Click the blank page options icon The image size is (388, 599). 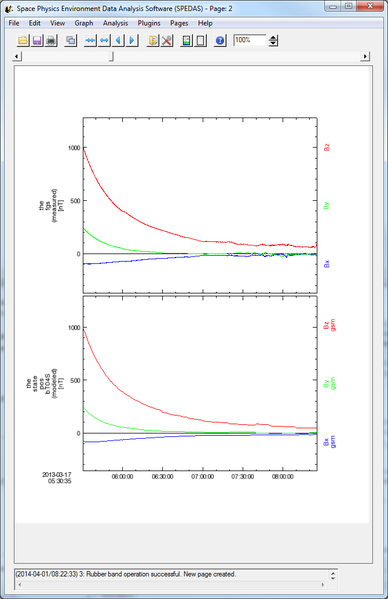click(x=200, y=40)
